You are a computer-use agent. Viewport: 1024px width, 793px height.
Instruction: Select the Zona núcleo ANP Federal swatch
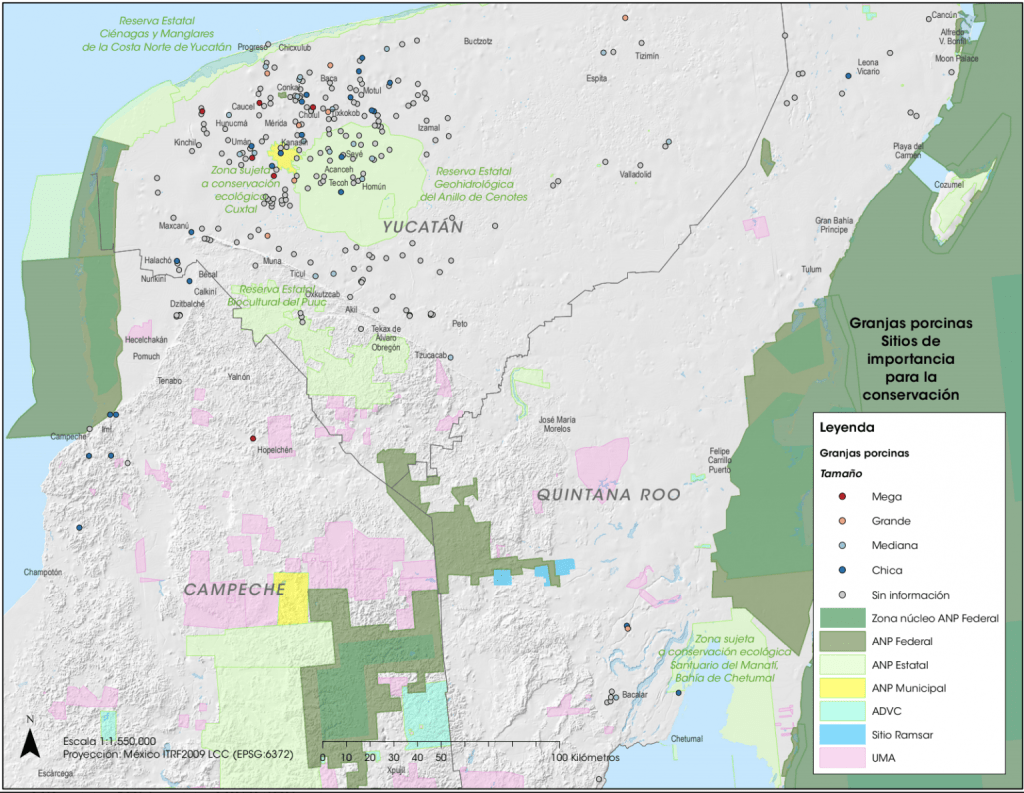tap(842, 618)
